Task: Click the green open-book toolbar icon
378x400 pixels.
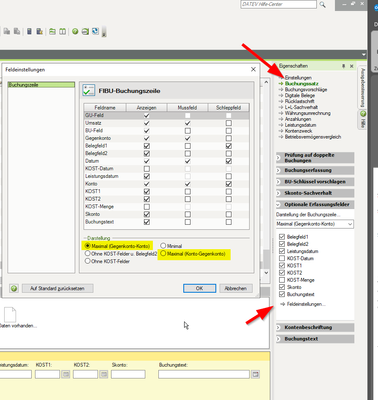Action: [62, 31]
